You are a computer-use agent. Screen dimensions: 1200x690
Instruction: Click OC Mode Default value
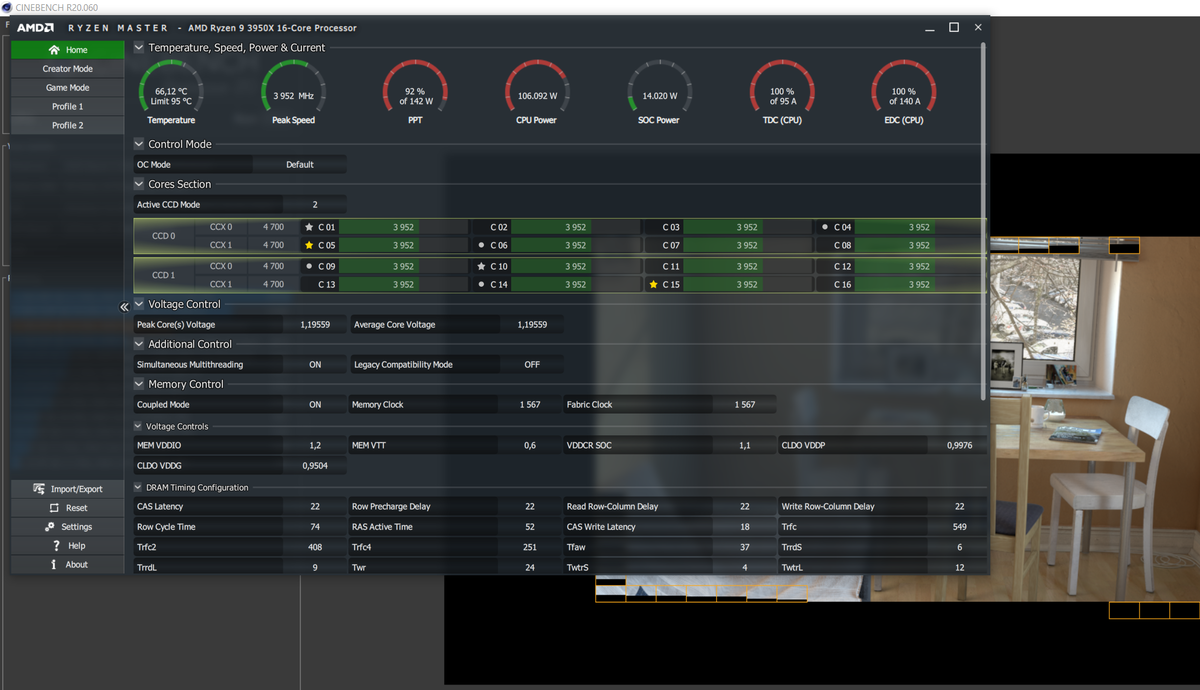(x=300, y=165)
